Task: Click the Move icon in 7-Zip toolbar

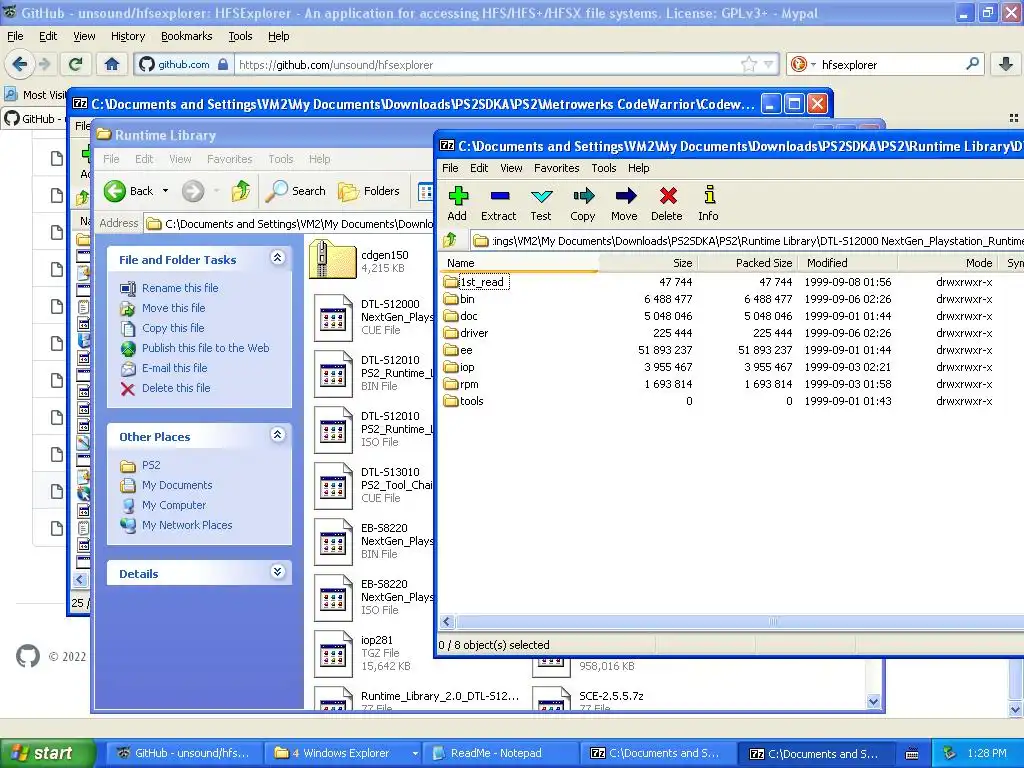Action: 624,203
